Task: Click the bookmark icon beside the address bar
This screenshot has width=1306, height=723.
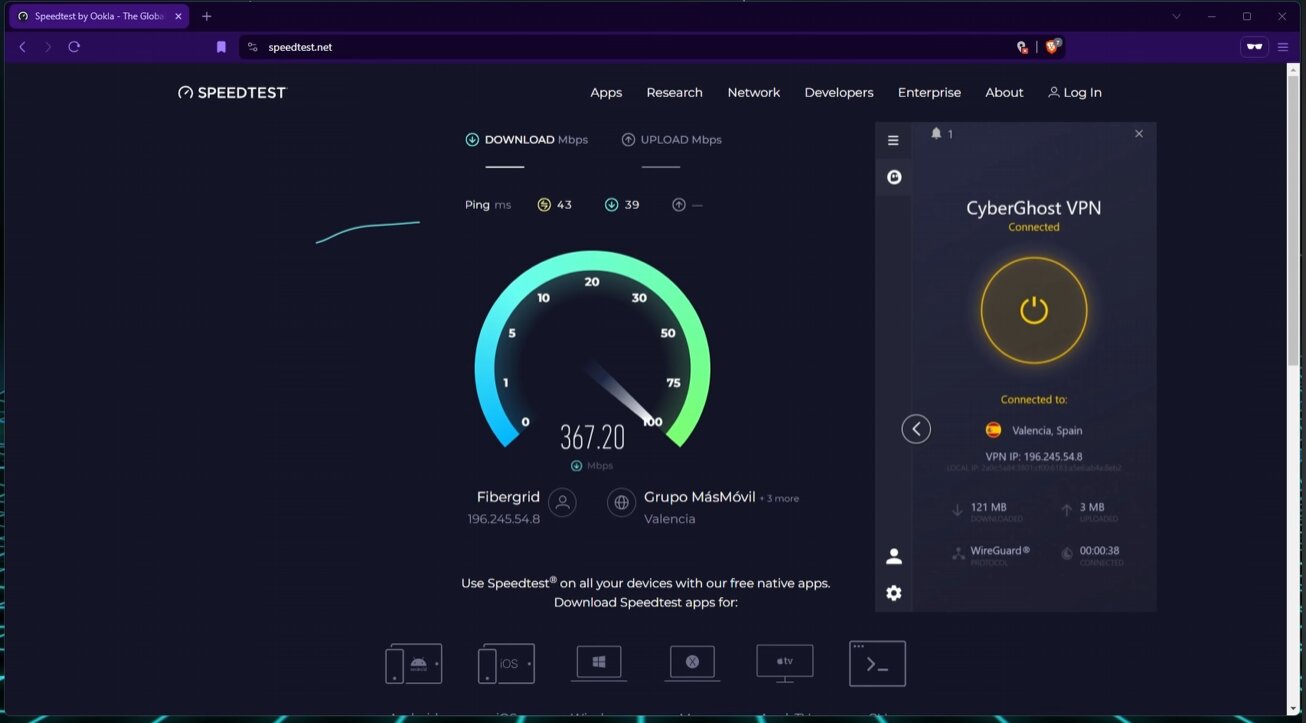Action: (221, 47)
